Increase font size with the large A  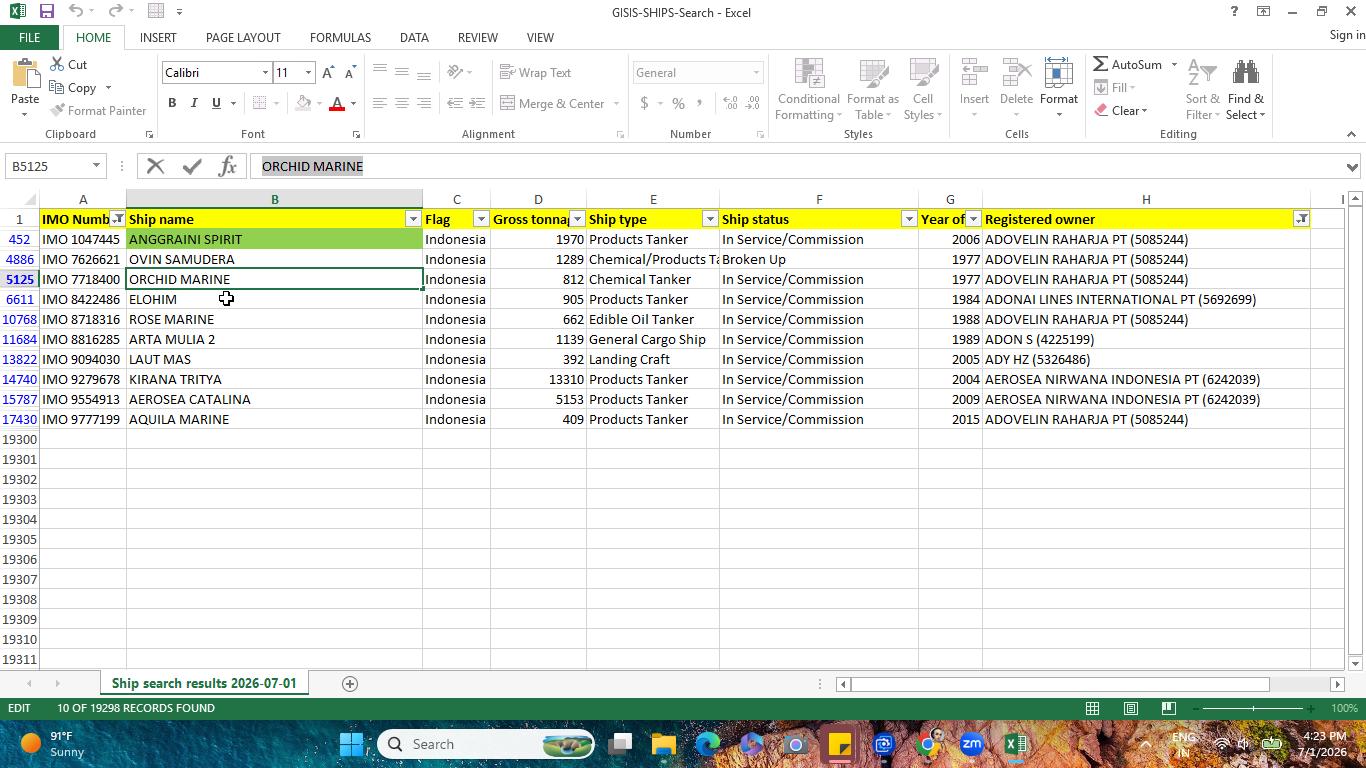tap(328, 73)
